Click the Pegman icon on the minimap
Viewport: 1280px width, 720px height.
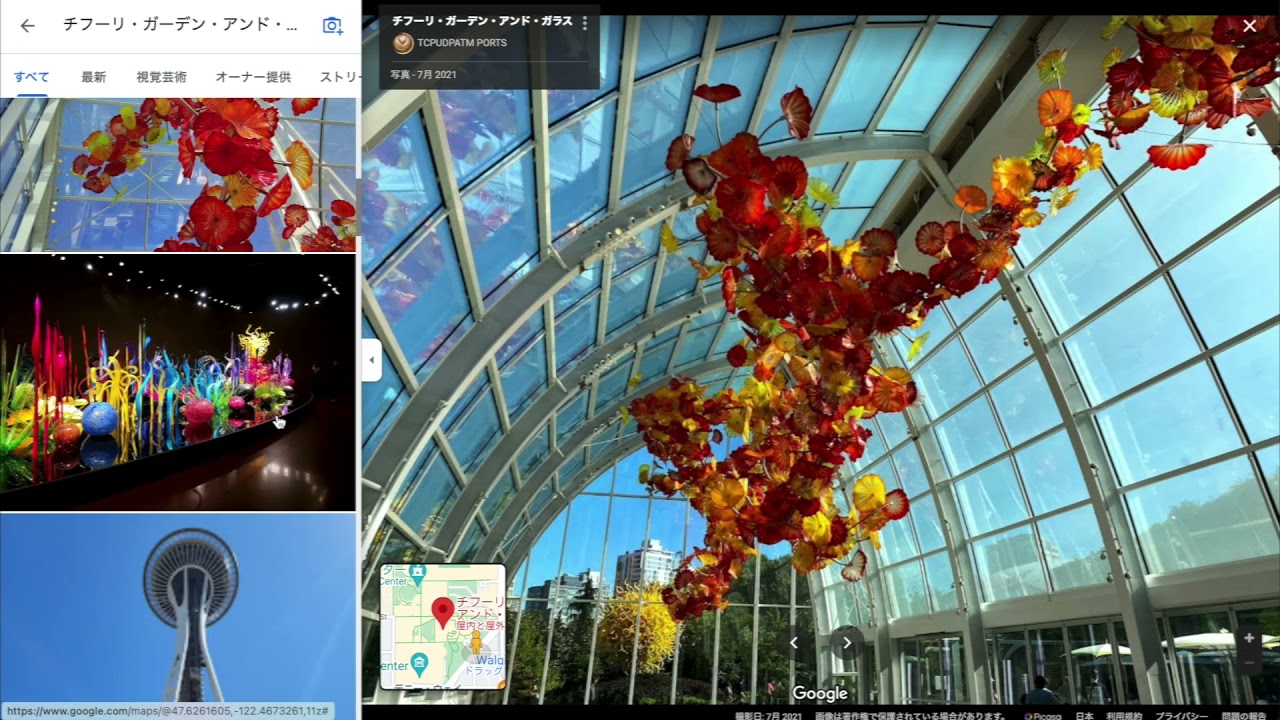coord(476,641)
